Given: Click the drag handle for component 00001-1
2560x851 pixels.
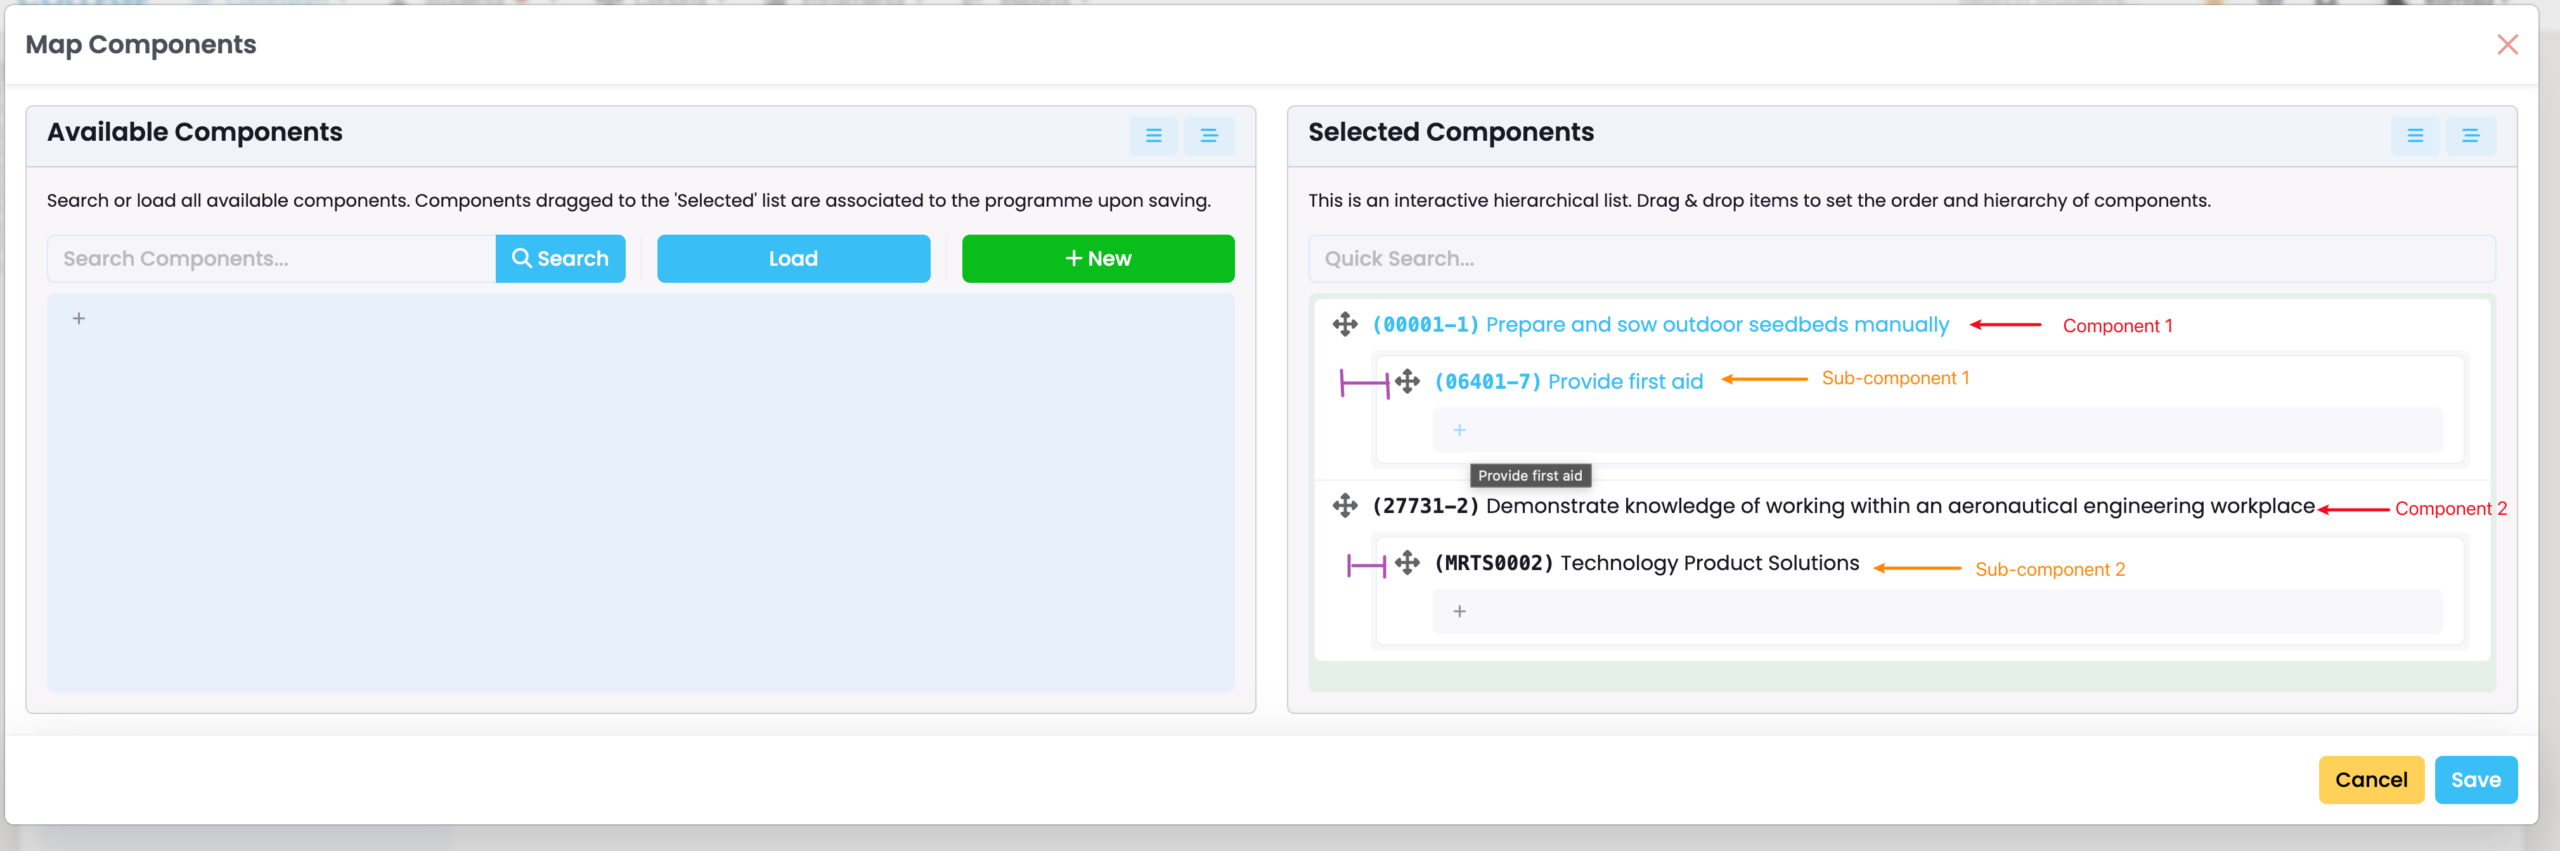Looking at the screenshot, I should coord(1345,324).
